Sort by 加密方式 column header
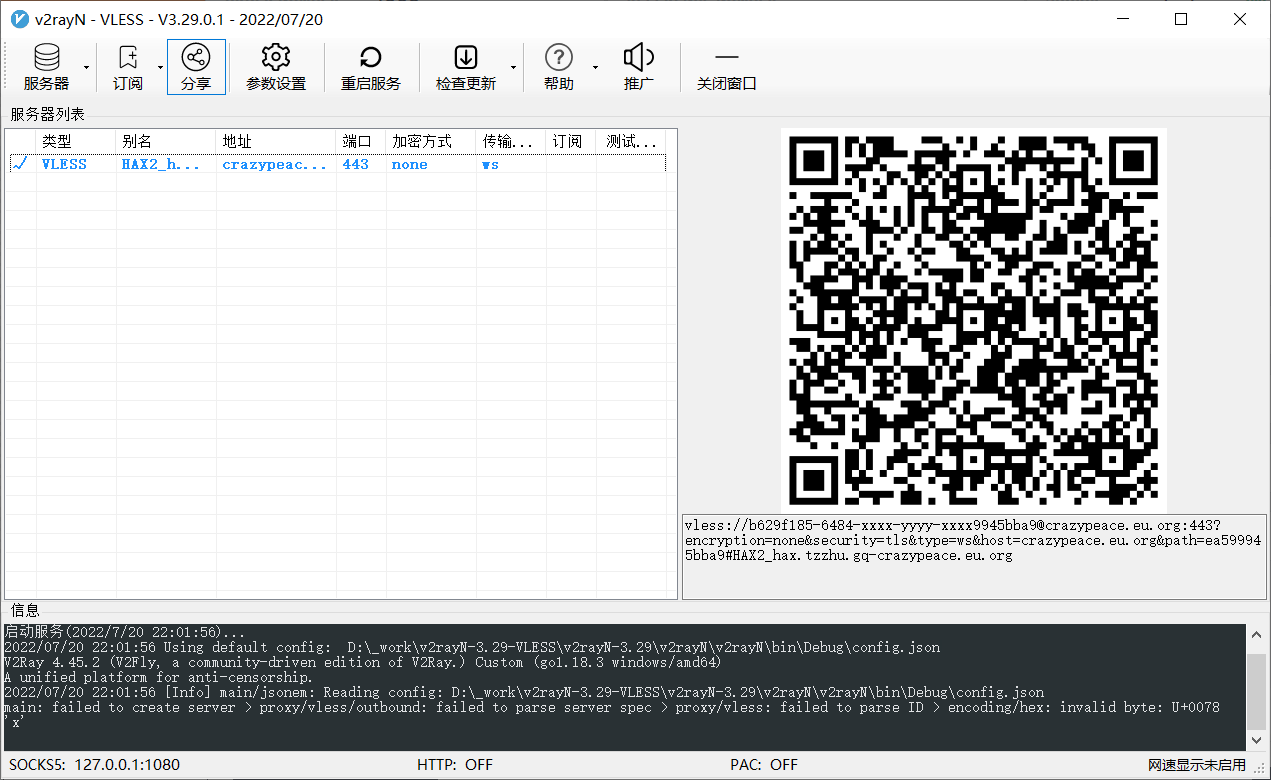 pos(431,141)
